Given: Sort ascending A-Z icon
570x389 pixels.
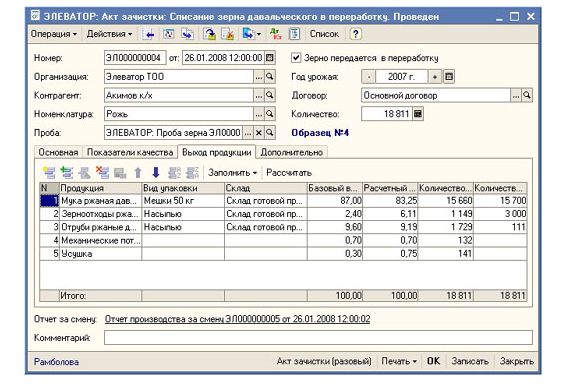Looking at the screenshot, I should tap(174, 173).
